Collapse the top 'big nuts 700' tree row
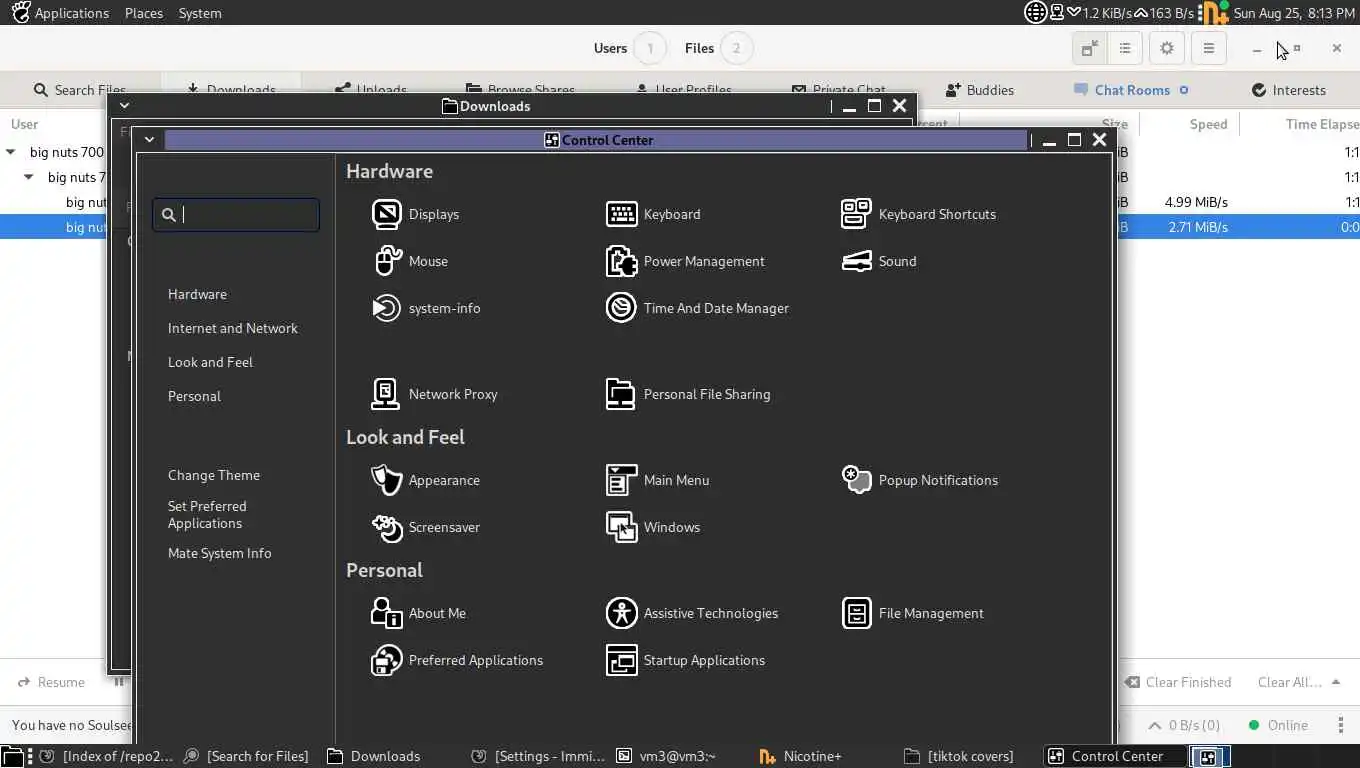Screen dimensions: 1360x768 point(11,152)
